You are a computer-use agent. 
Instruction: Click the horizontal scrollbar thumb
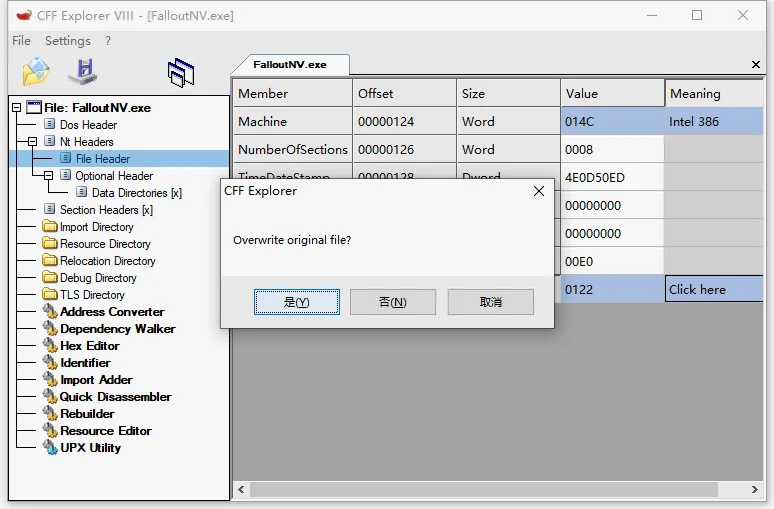coord(484,489)
